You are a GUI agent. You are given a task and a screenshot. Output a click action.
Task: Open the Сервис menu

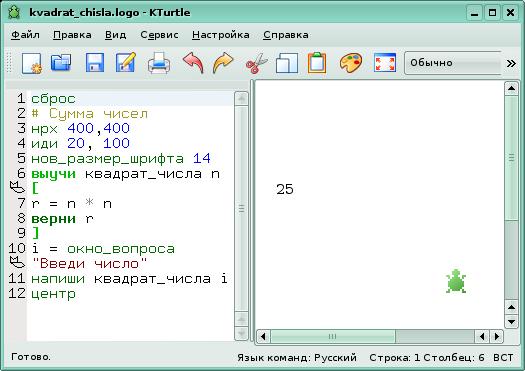pyautogui.click(x=159, y=34)
